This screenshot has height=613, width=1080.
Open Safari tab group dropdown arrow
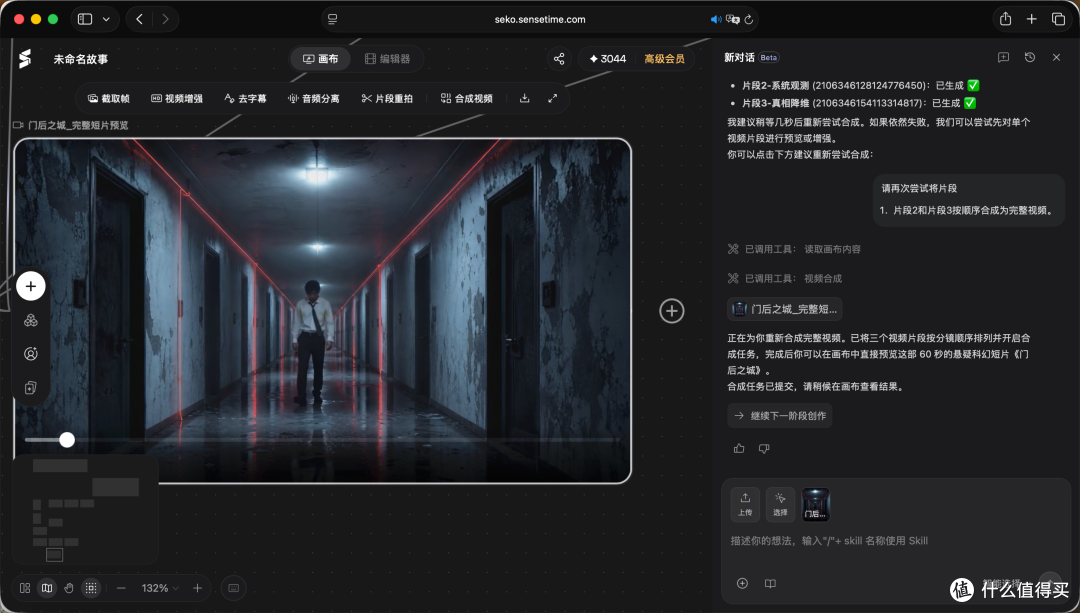(106, 19)
